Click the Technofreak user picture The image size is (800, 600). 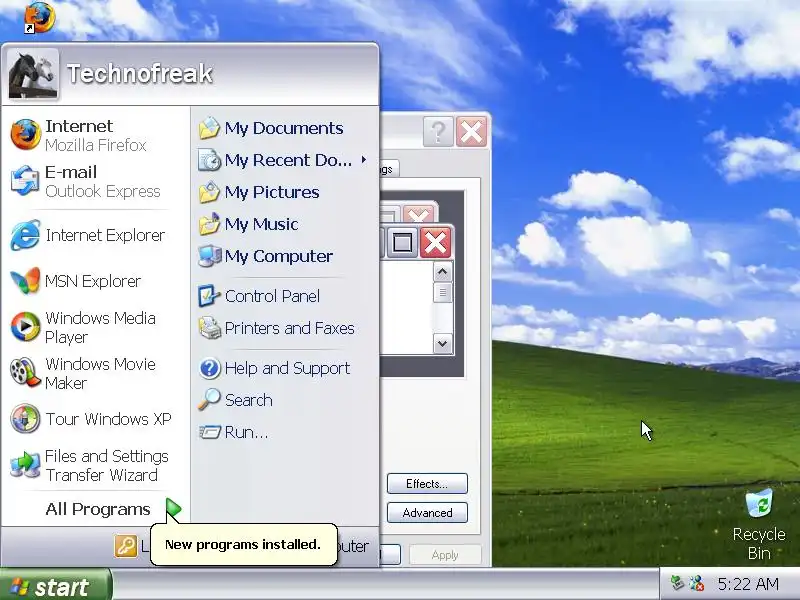(x=33, y=73)
